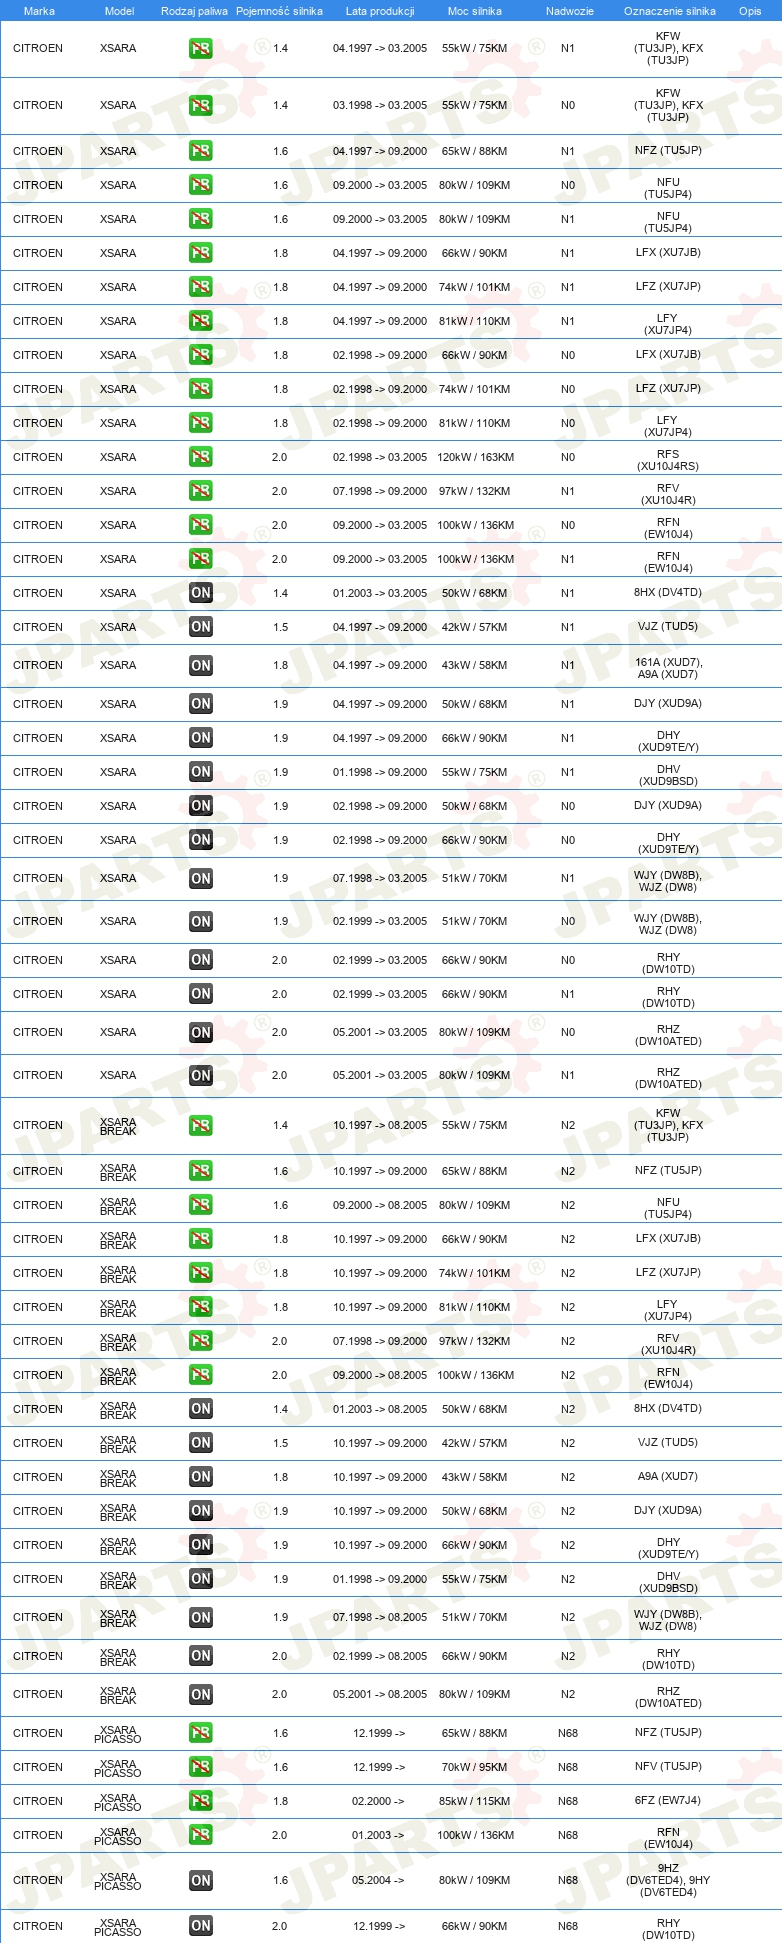Viewport: 782px width, 1943px height.
Task: Select the PB icon in the Picasso 70kW / 95KM row
Action: (x=201, y=1767)
